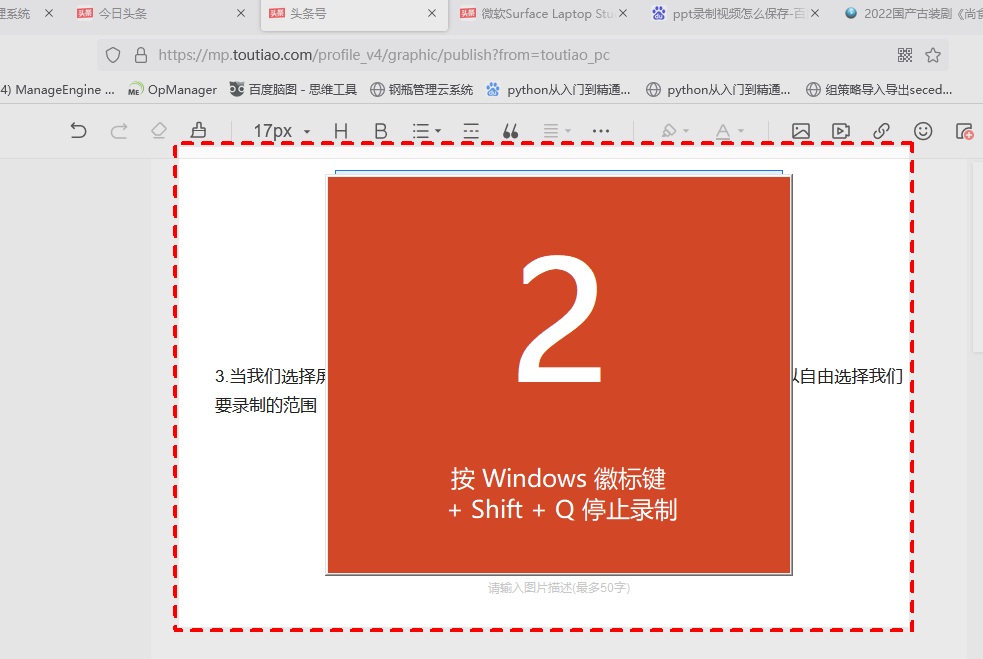Viewport: 983px width, 659px height.
Task: Close the 微软Surface Laptop tab
Action: coord(623,13)
